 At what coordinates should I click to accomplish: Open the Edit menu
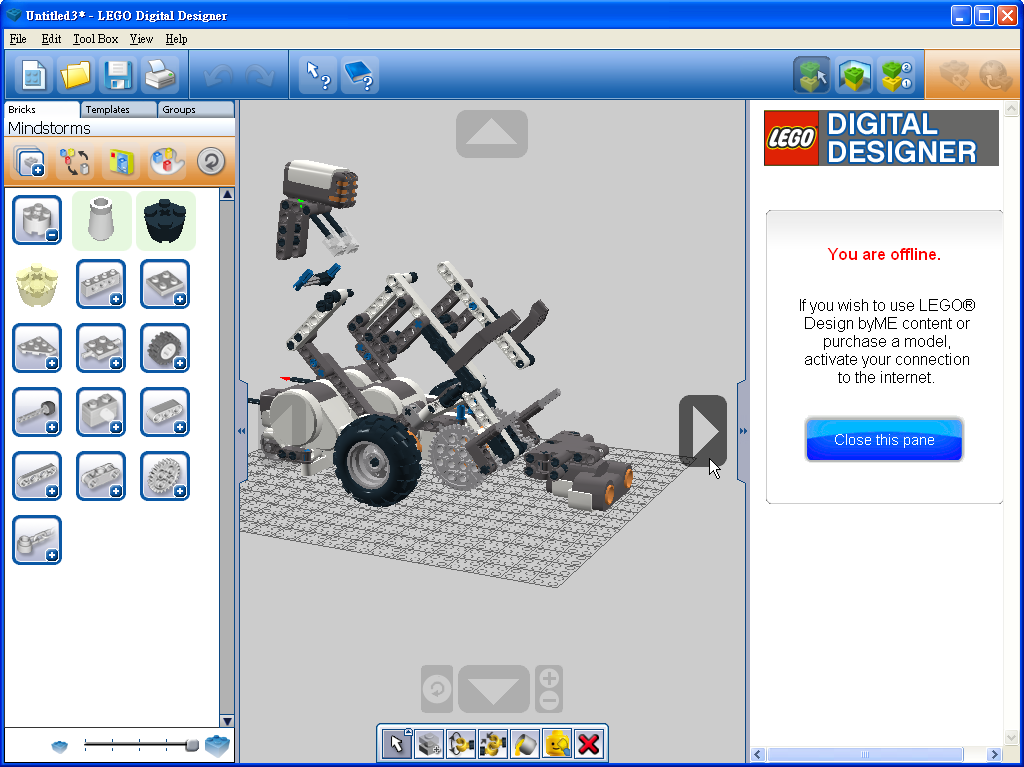[x=51, y=39]
